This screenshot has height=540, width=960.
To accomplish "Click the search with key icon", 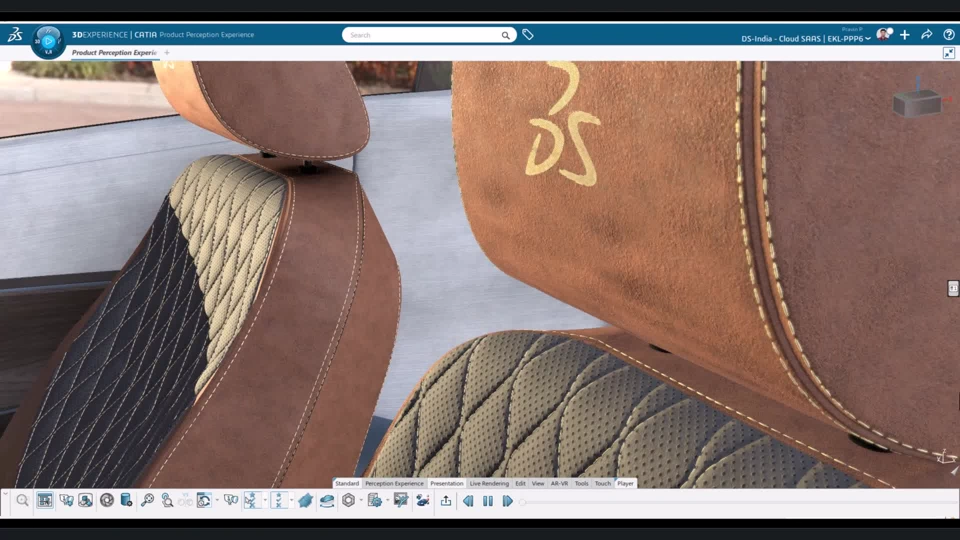I will (147, 501).
